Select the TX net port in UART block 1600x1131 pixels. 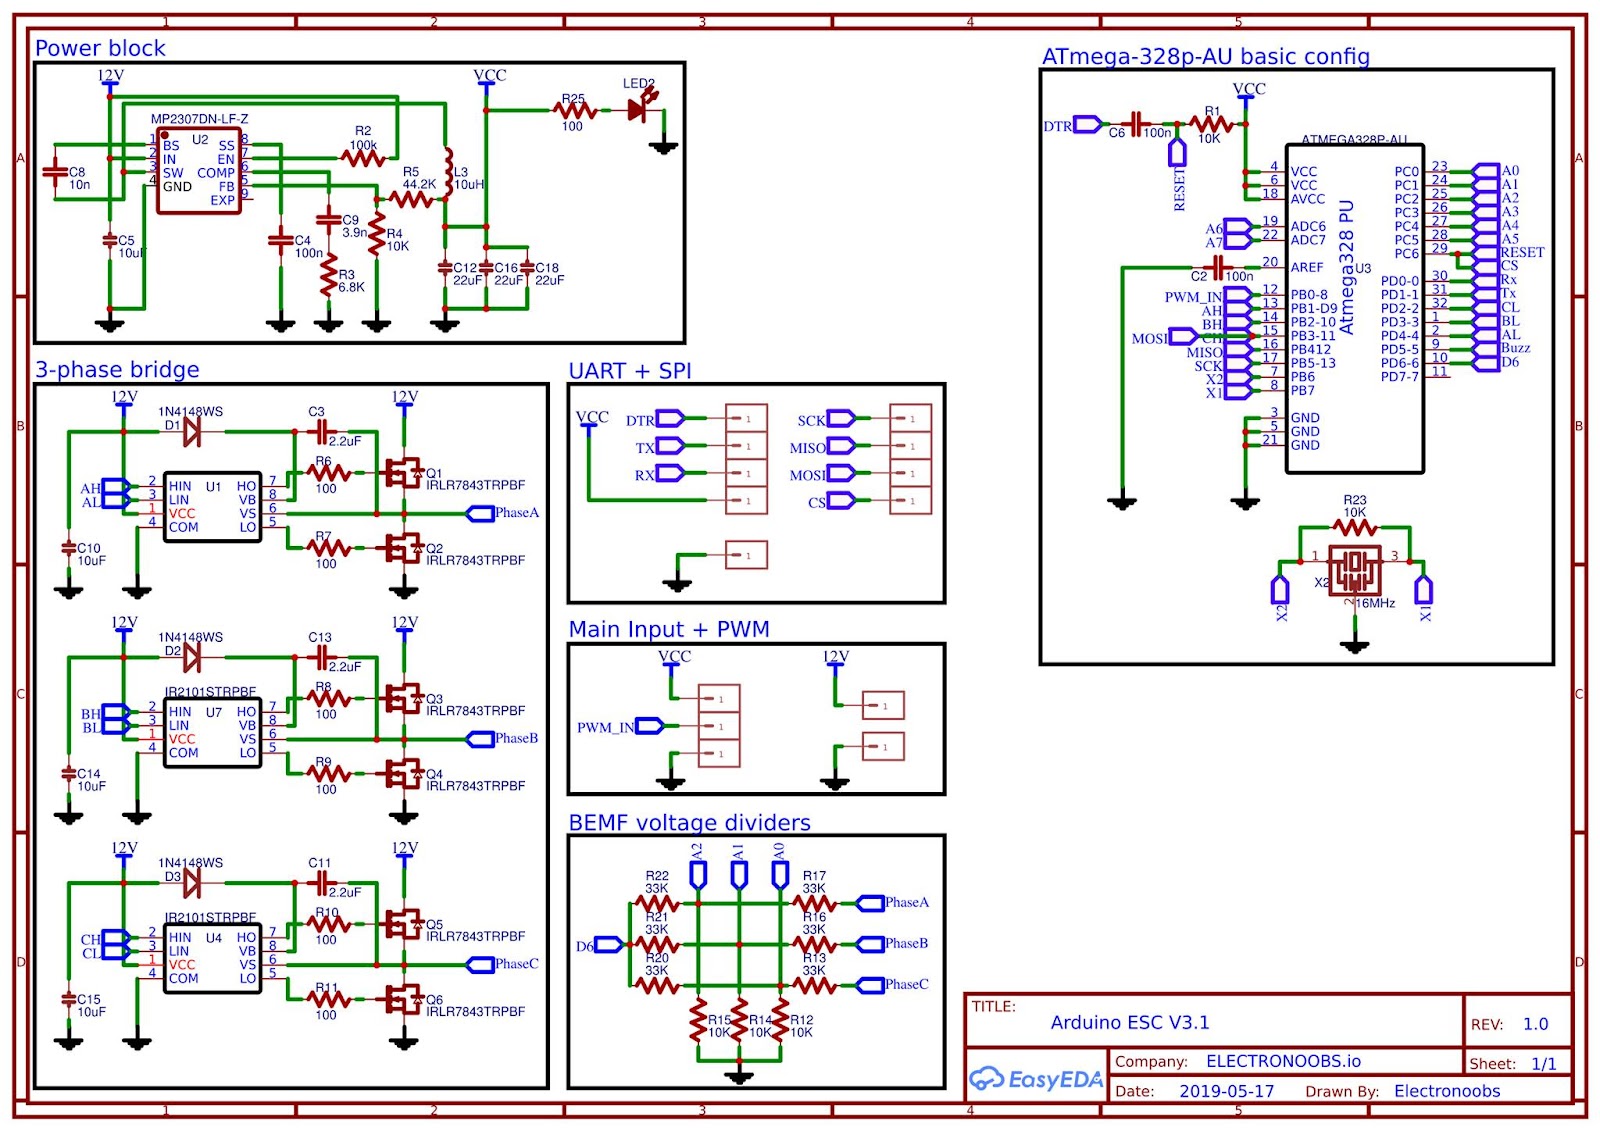(669, 446)
